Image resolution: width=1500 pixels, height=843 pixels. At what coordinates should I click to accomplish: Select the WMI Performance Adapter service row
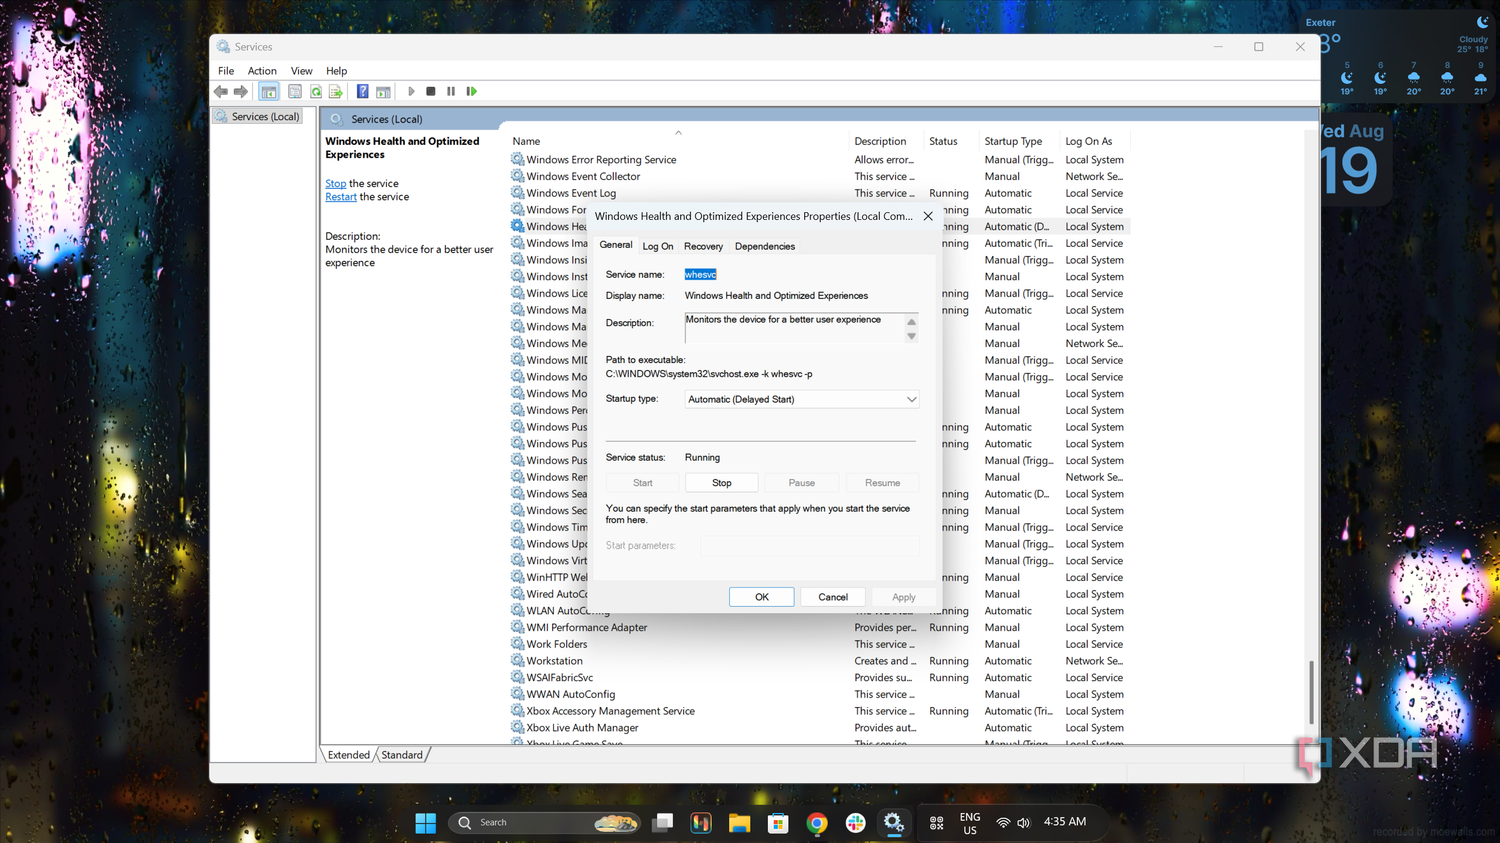[x=819, y=628]
